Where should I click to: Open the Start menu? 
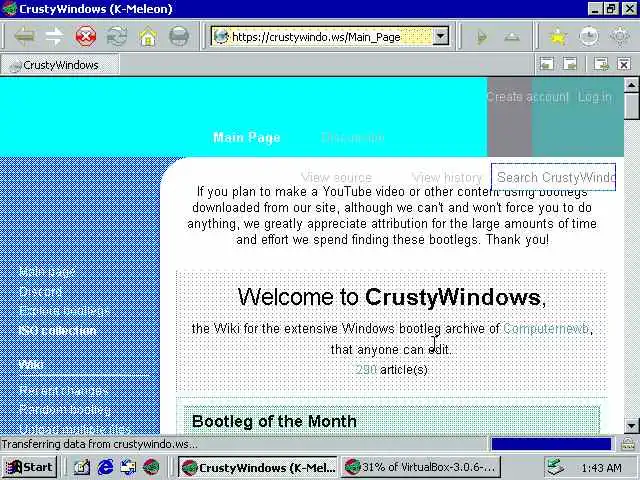tap(29, 467)
